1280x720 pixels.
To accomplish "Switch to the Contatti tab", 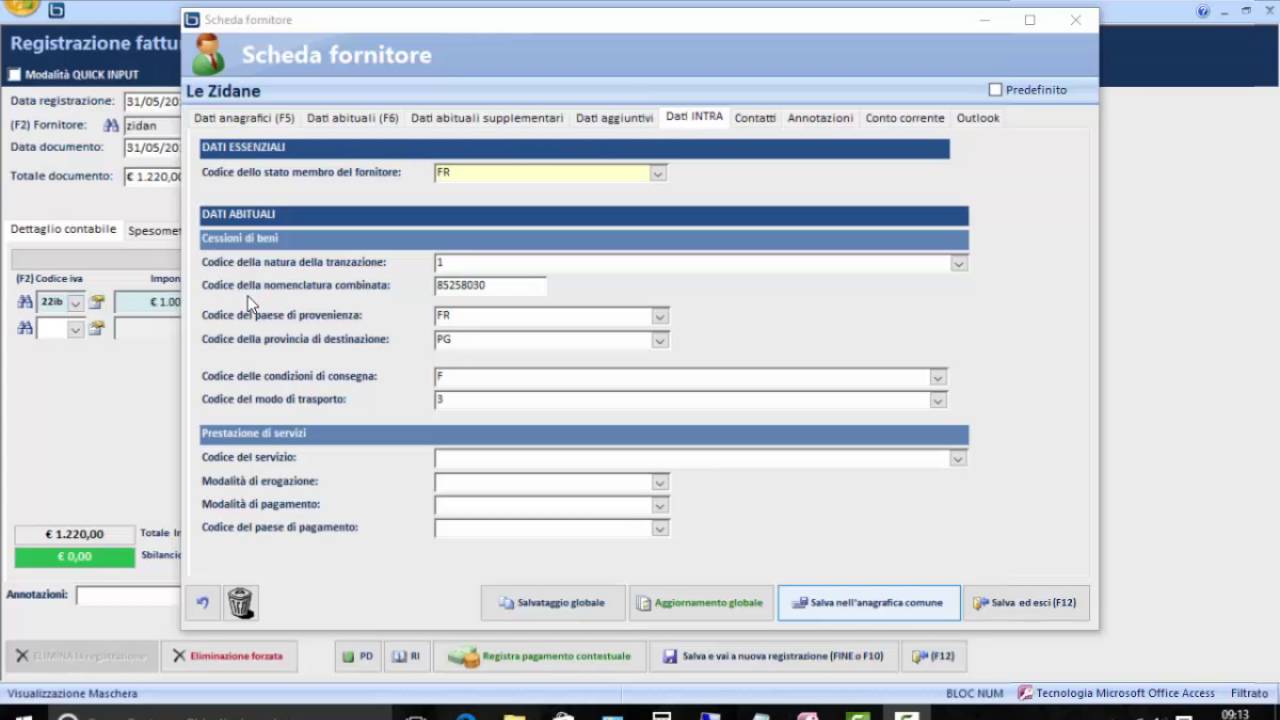I will [x=755, y=117].
